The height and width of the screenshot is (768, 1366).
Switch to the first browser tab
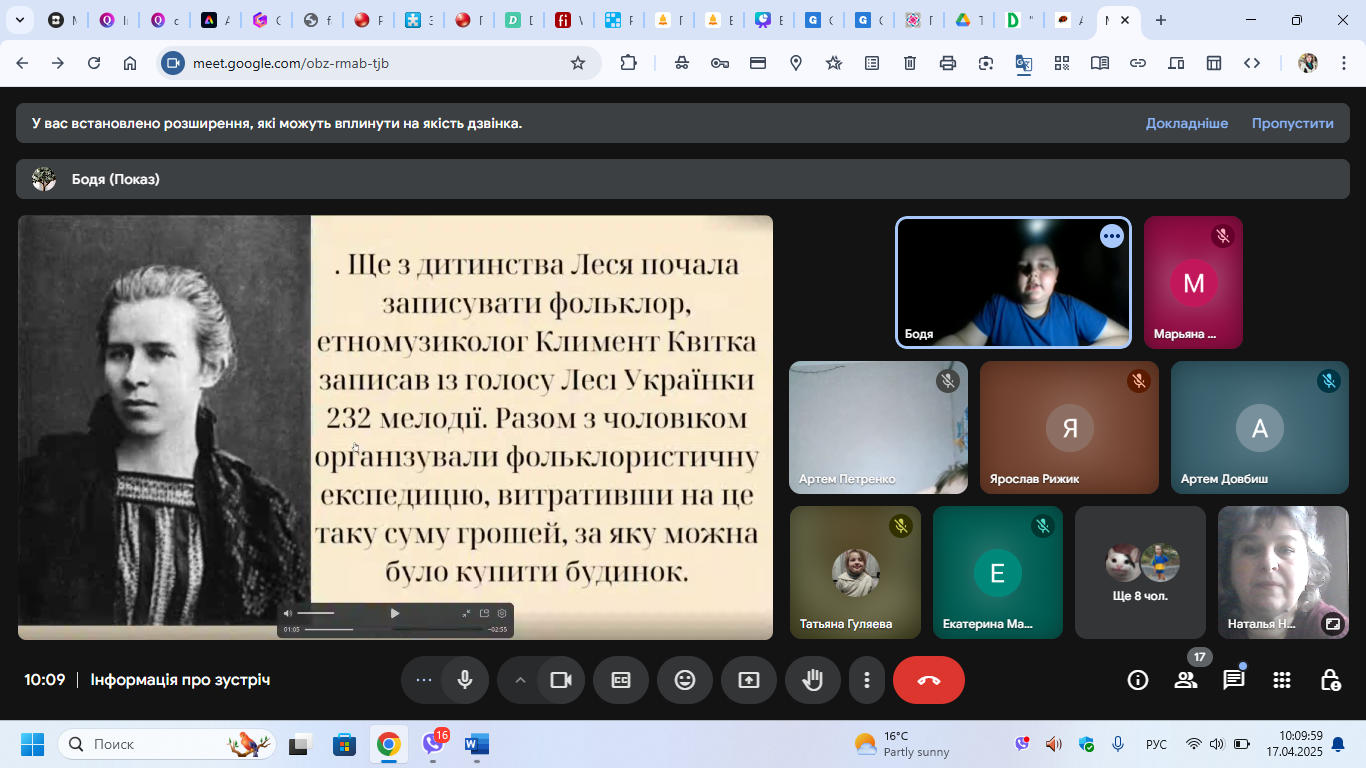pyautogui.click(x=62, y=20)
